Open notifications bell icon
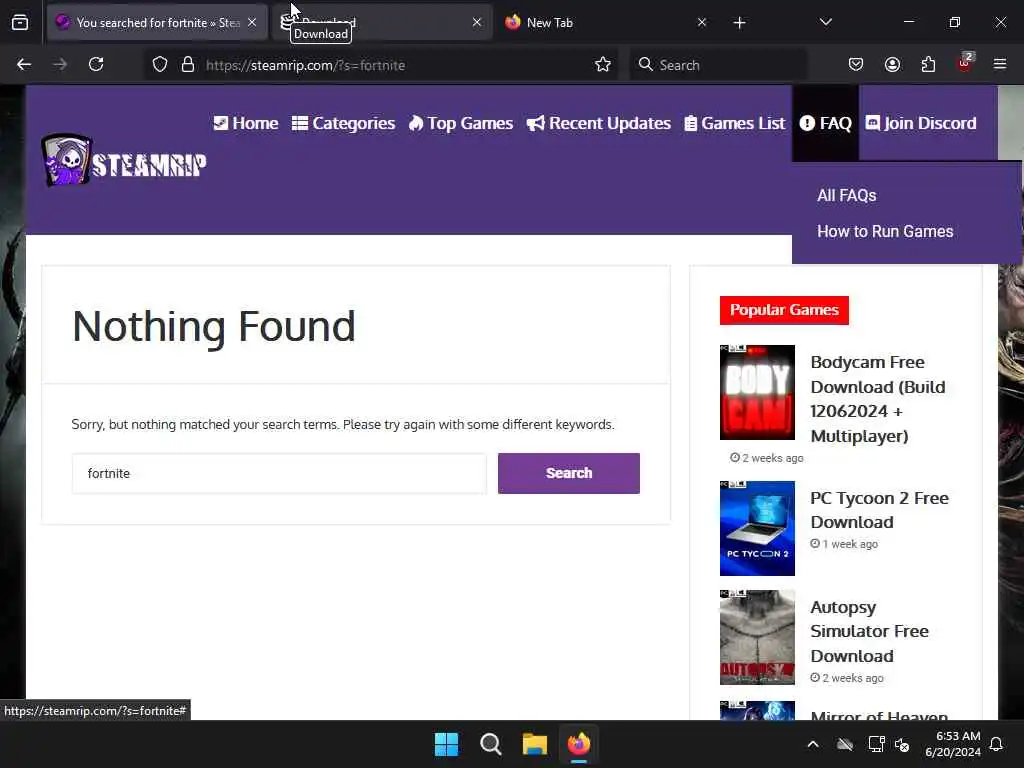The width and height of the screenshot is (1024, 768). coord(997,744)
